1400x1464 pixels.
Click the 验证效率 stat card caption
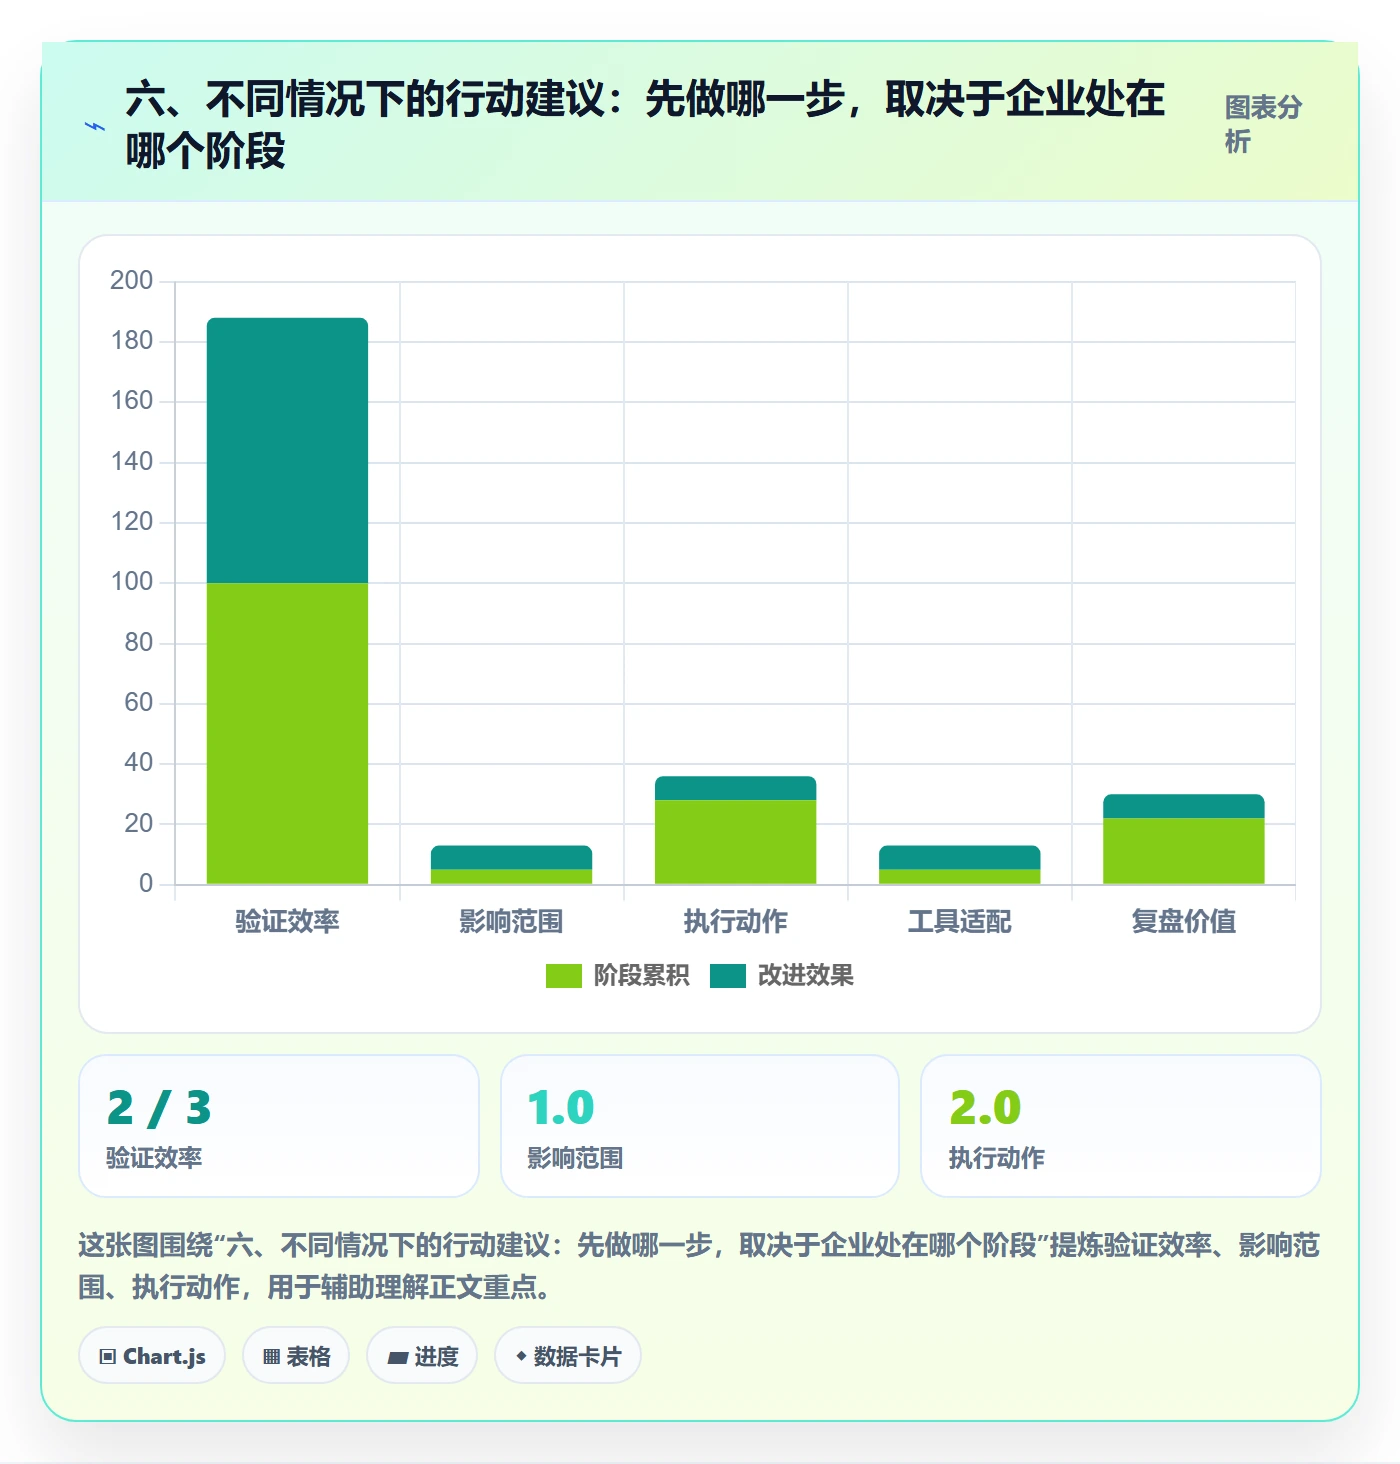pos(154,1158)
